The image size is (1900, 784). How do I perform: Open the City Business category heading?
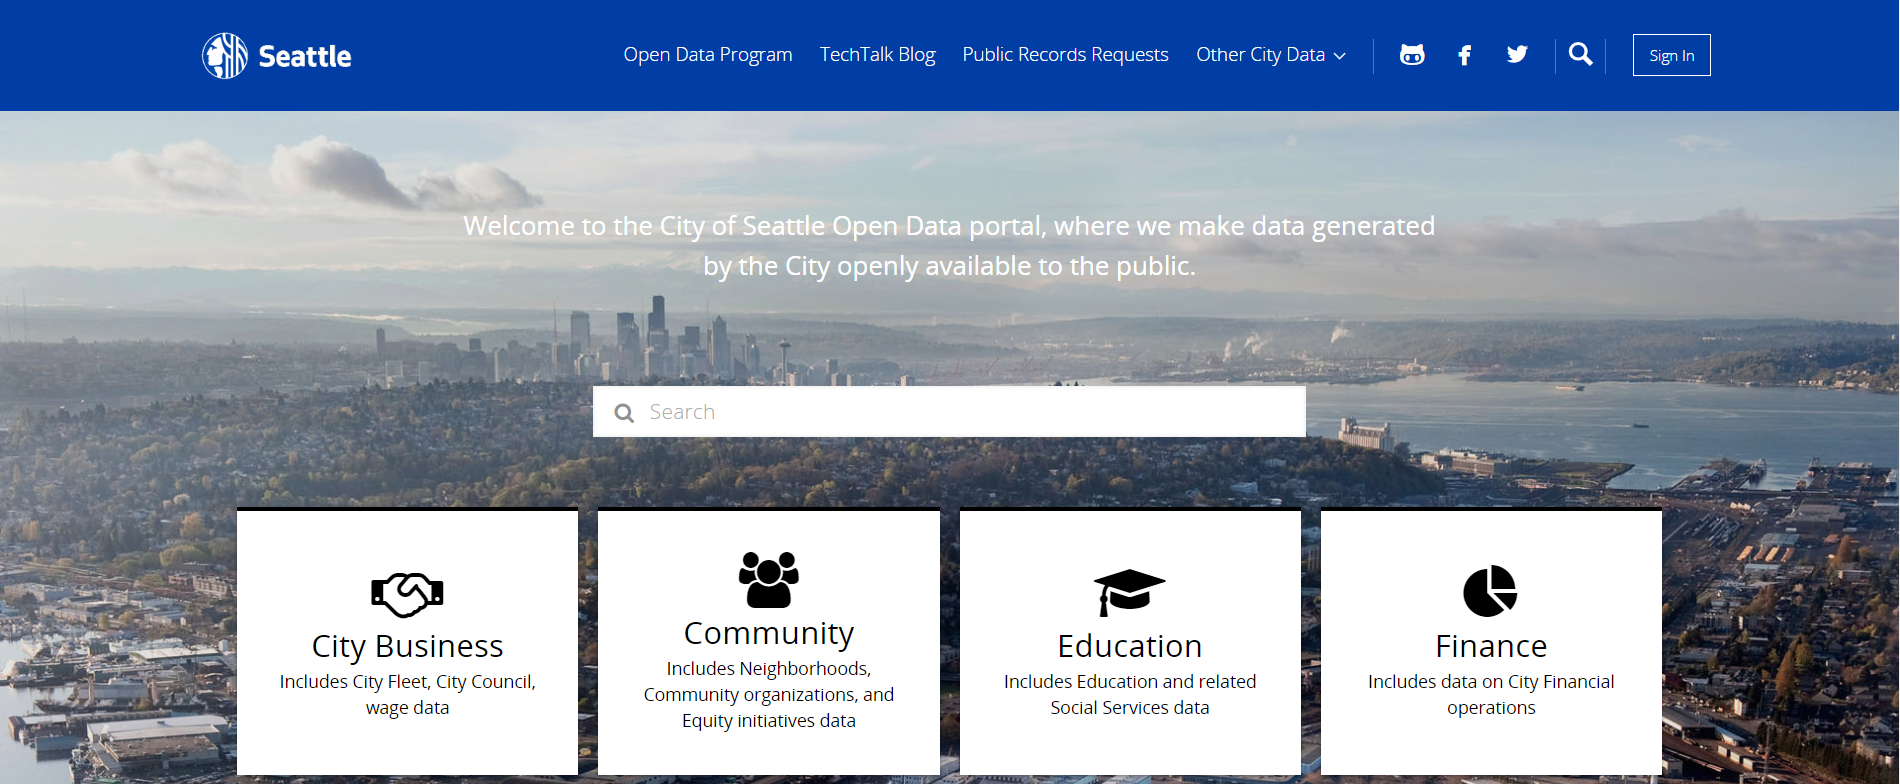(x=408, y=646)
